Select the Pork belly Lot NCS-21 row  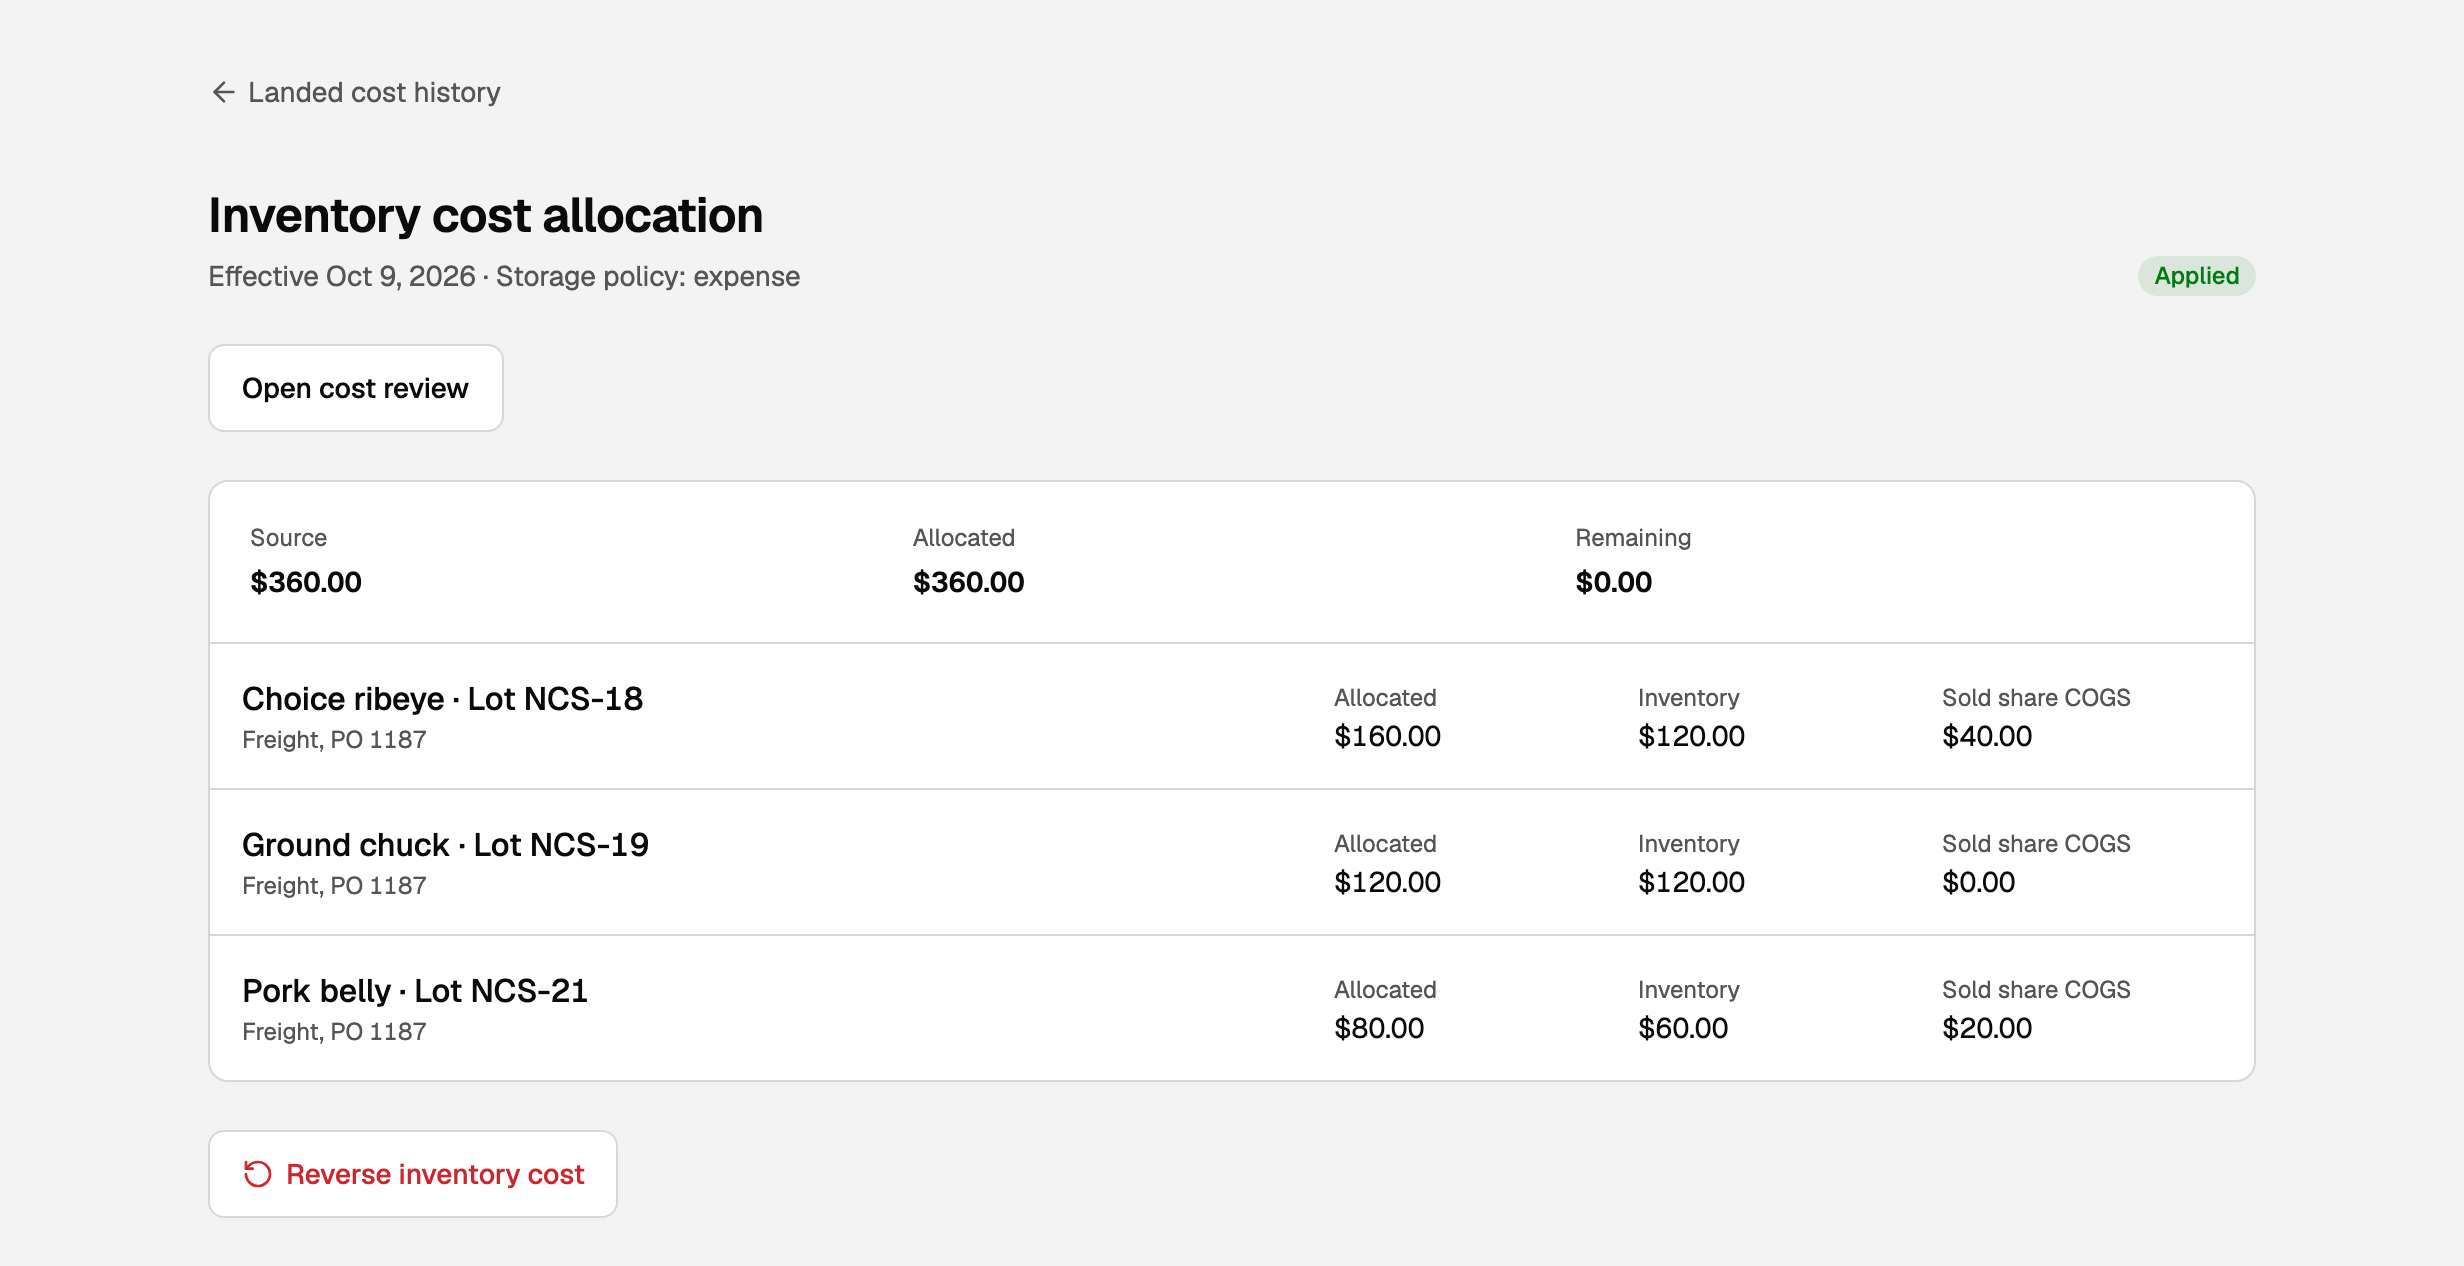(x=1232, y=1008)
